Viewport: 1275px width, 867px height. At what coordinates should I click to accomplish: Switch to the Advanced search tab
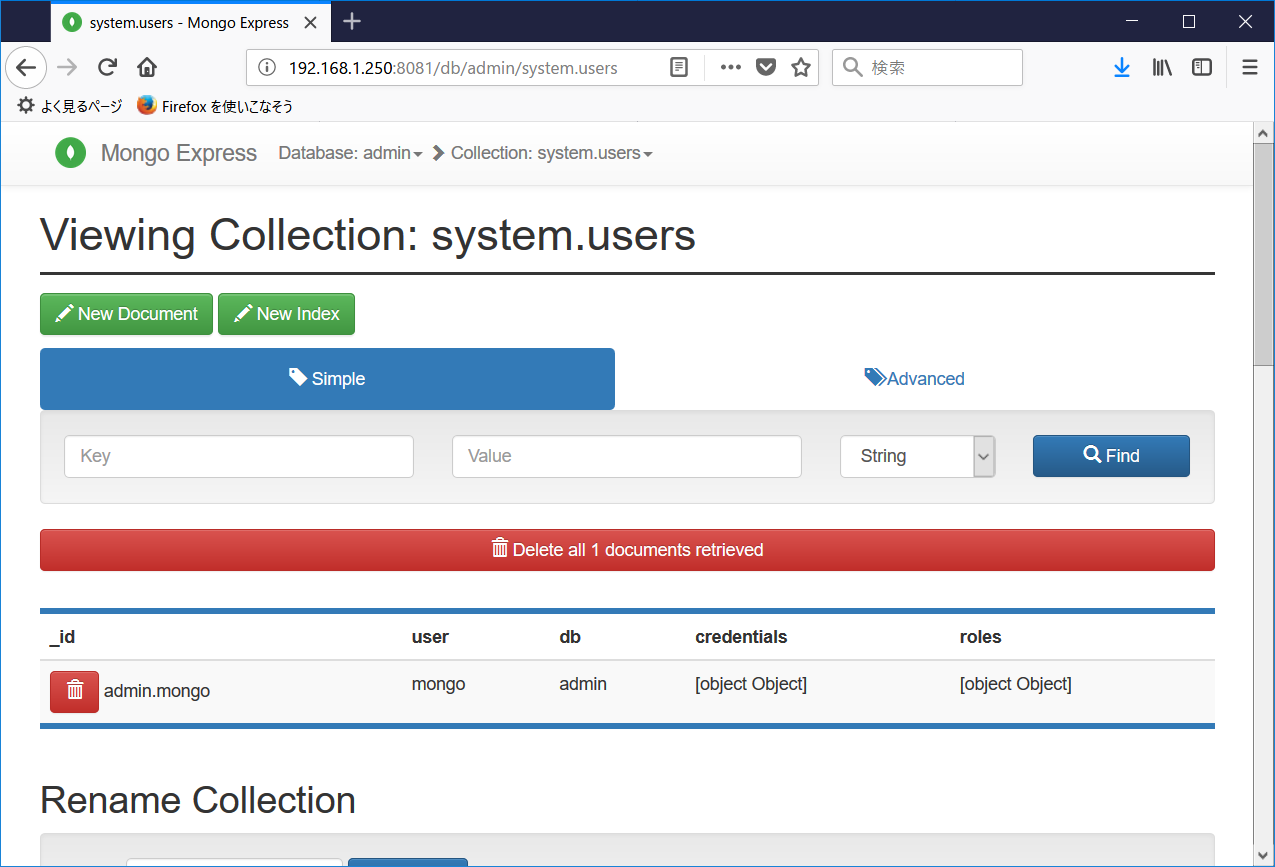pos(913,378)
